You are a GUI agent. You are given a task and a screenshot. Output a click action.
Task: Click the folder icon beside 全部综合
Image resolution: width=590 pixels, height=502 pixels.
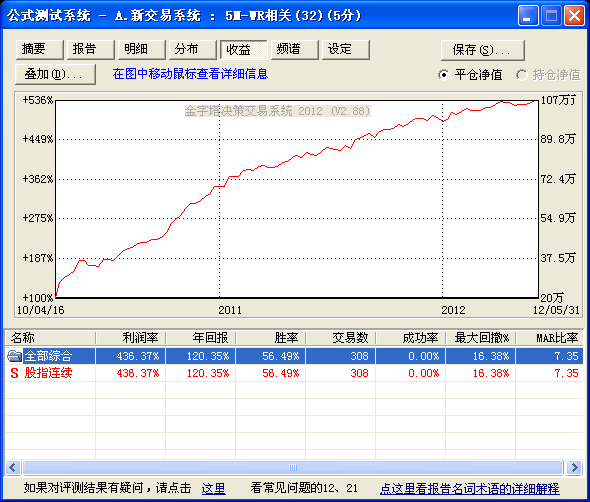pos(14,356)
